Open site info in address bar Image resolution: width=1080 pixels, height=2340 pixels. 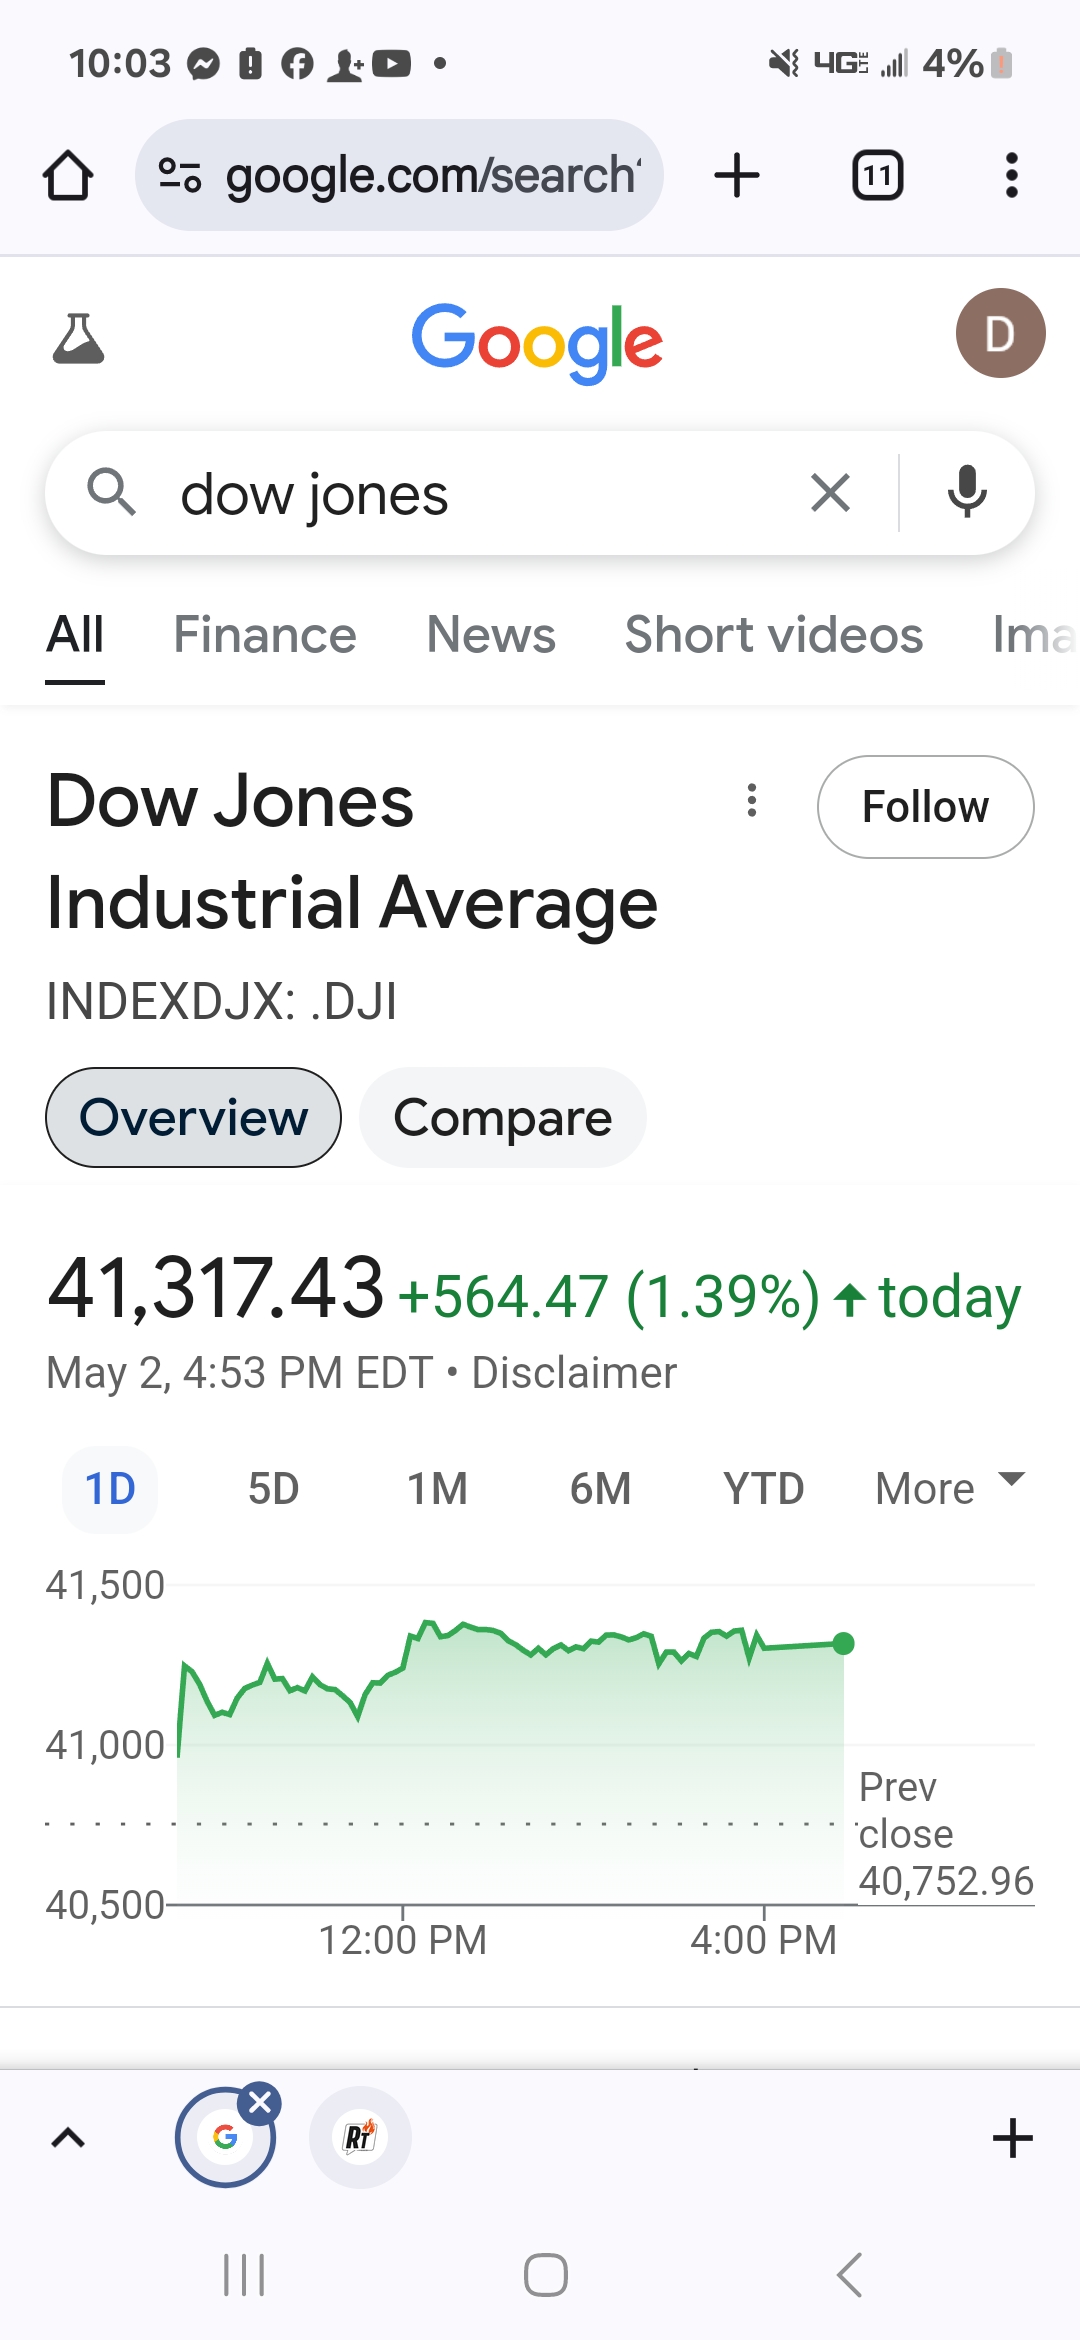tap(180, 175)
